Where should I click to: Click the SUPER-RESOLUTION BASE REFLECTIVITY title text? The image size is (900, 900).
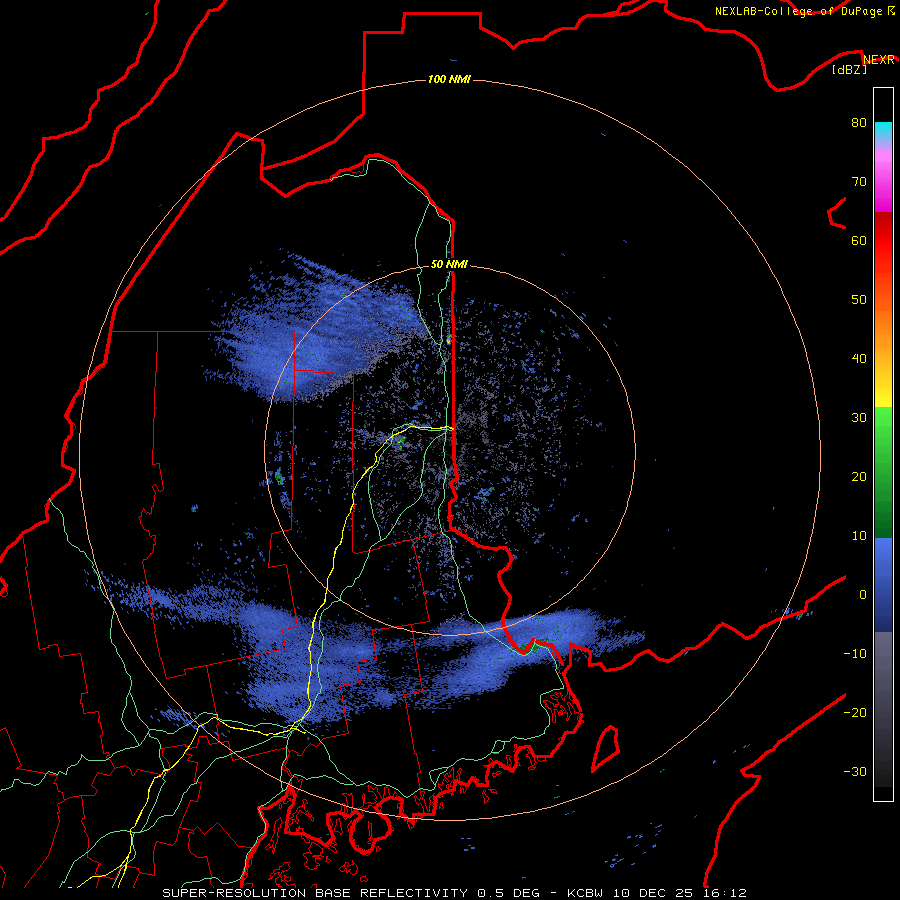coord(315,893)
